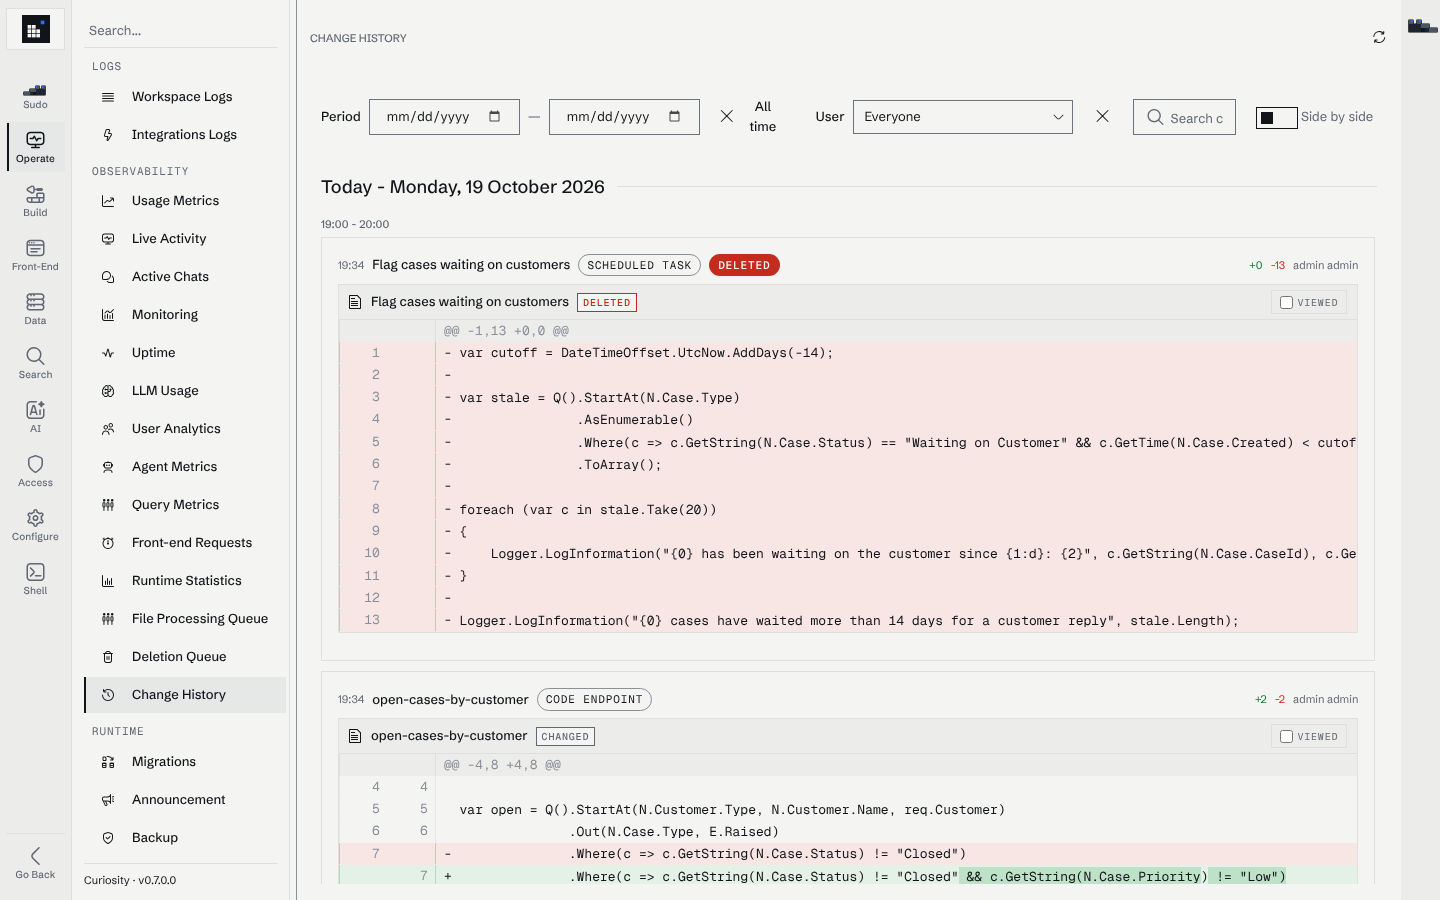Open Live Activity in the sidebar
The width and height of the screenshot is (1440, 900).
pyautogui.click(x=185, y=239)
